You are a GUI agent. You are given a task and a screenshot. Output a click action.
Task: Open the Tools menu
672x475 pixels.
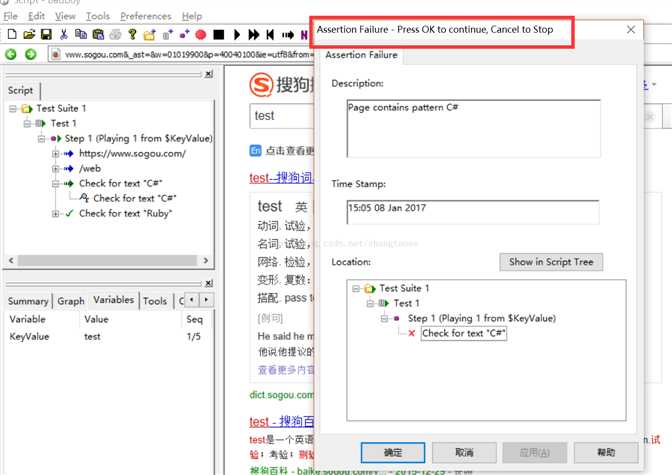click(98, 16)
